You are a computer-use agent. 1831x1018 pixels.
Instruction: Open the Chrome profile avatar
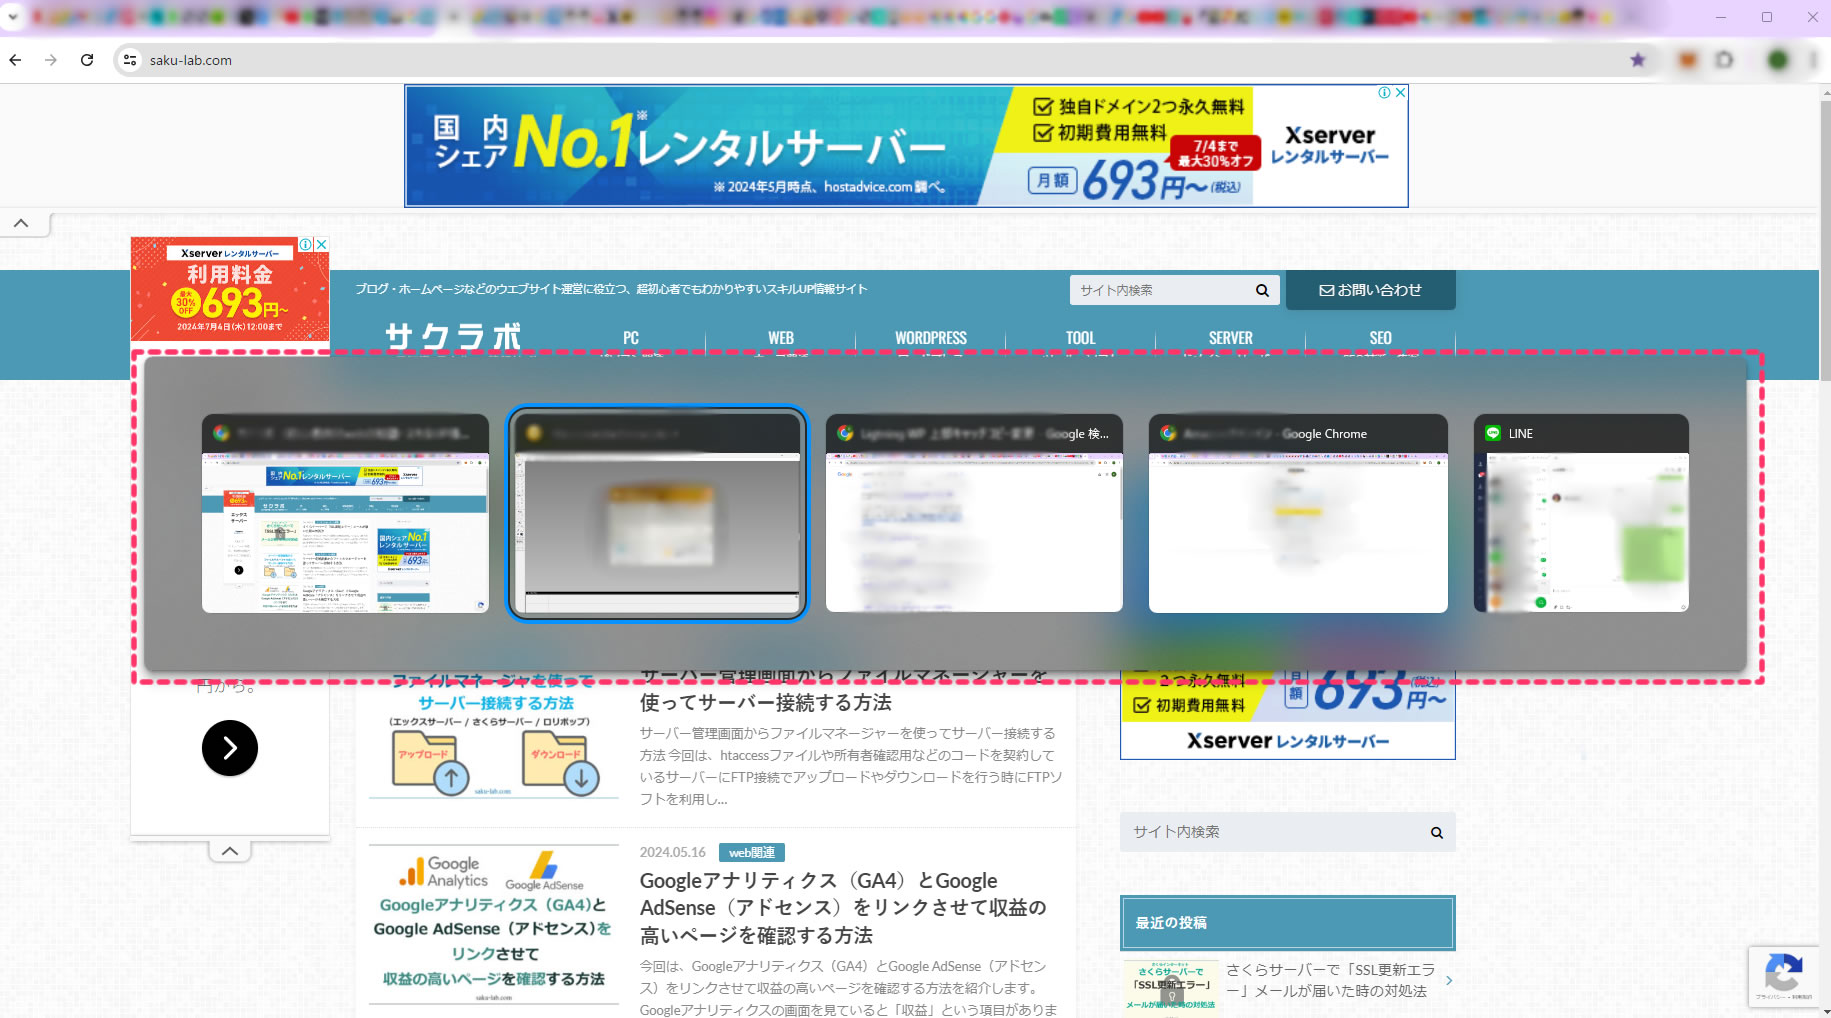[x=1777, y=60]
